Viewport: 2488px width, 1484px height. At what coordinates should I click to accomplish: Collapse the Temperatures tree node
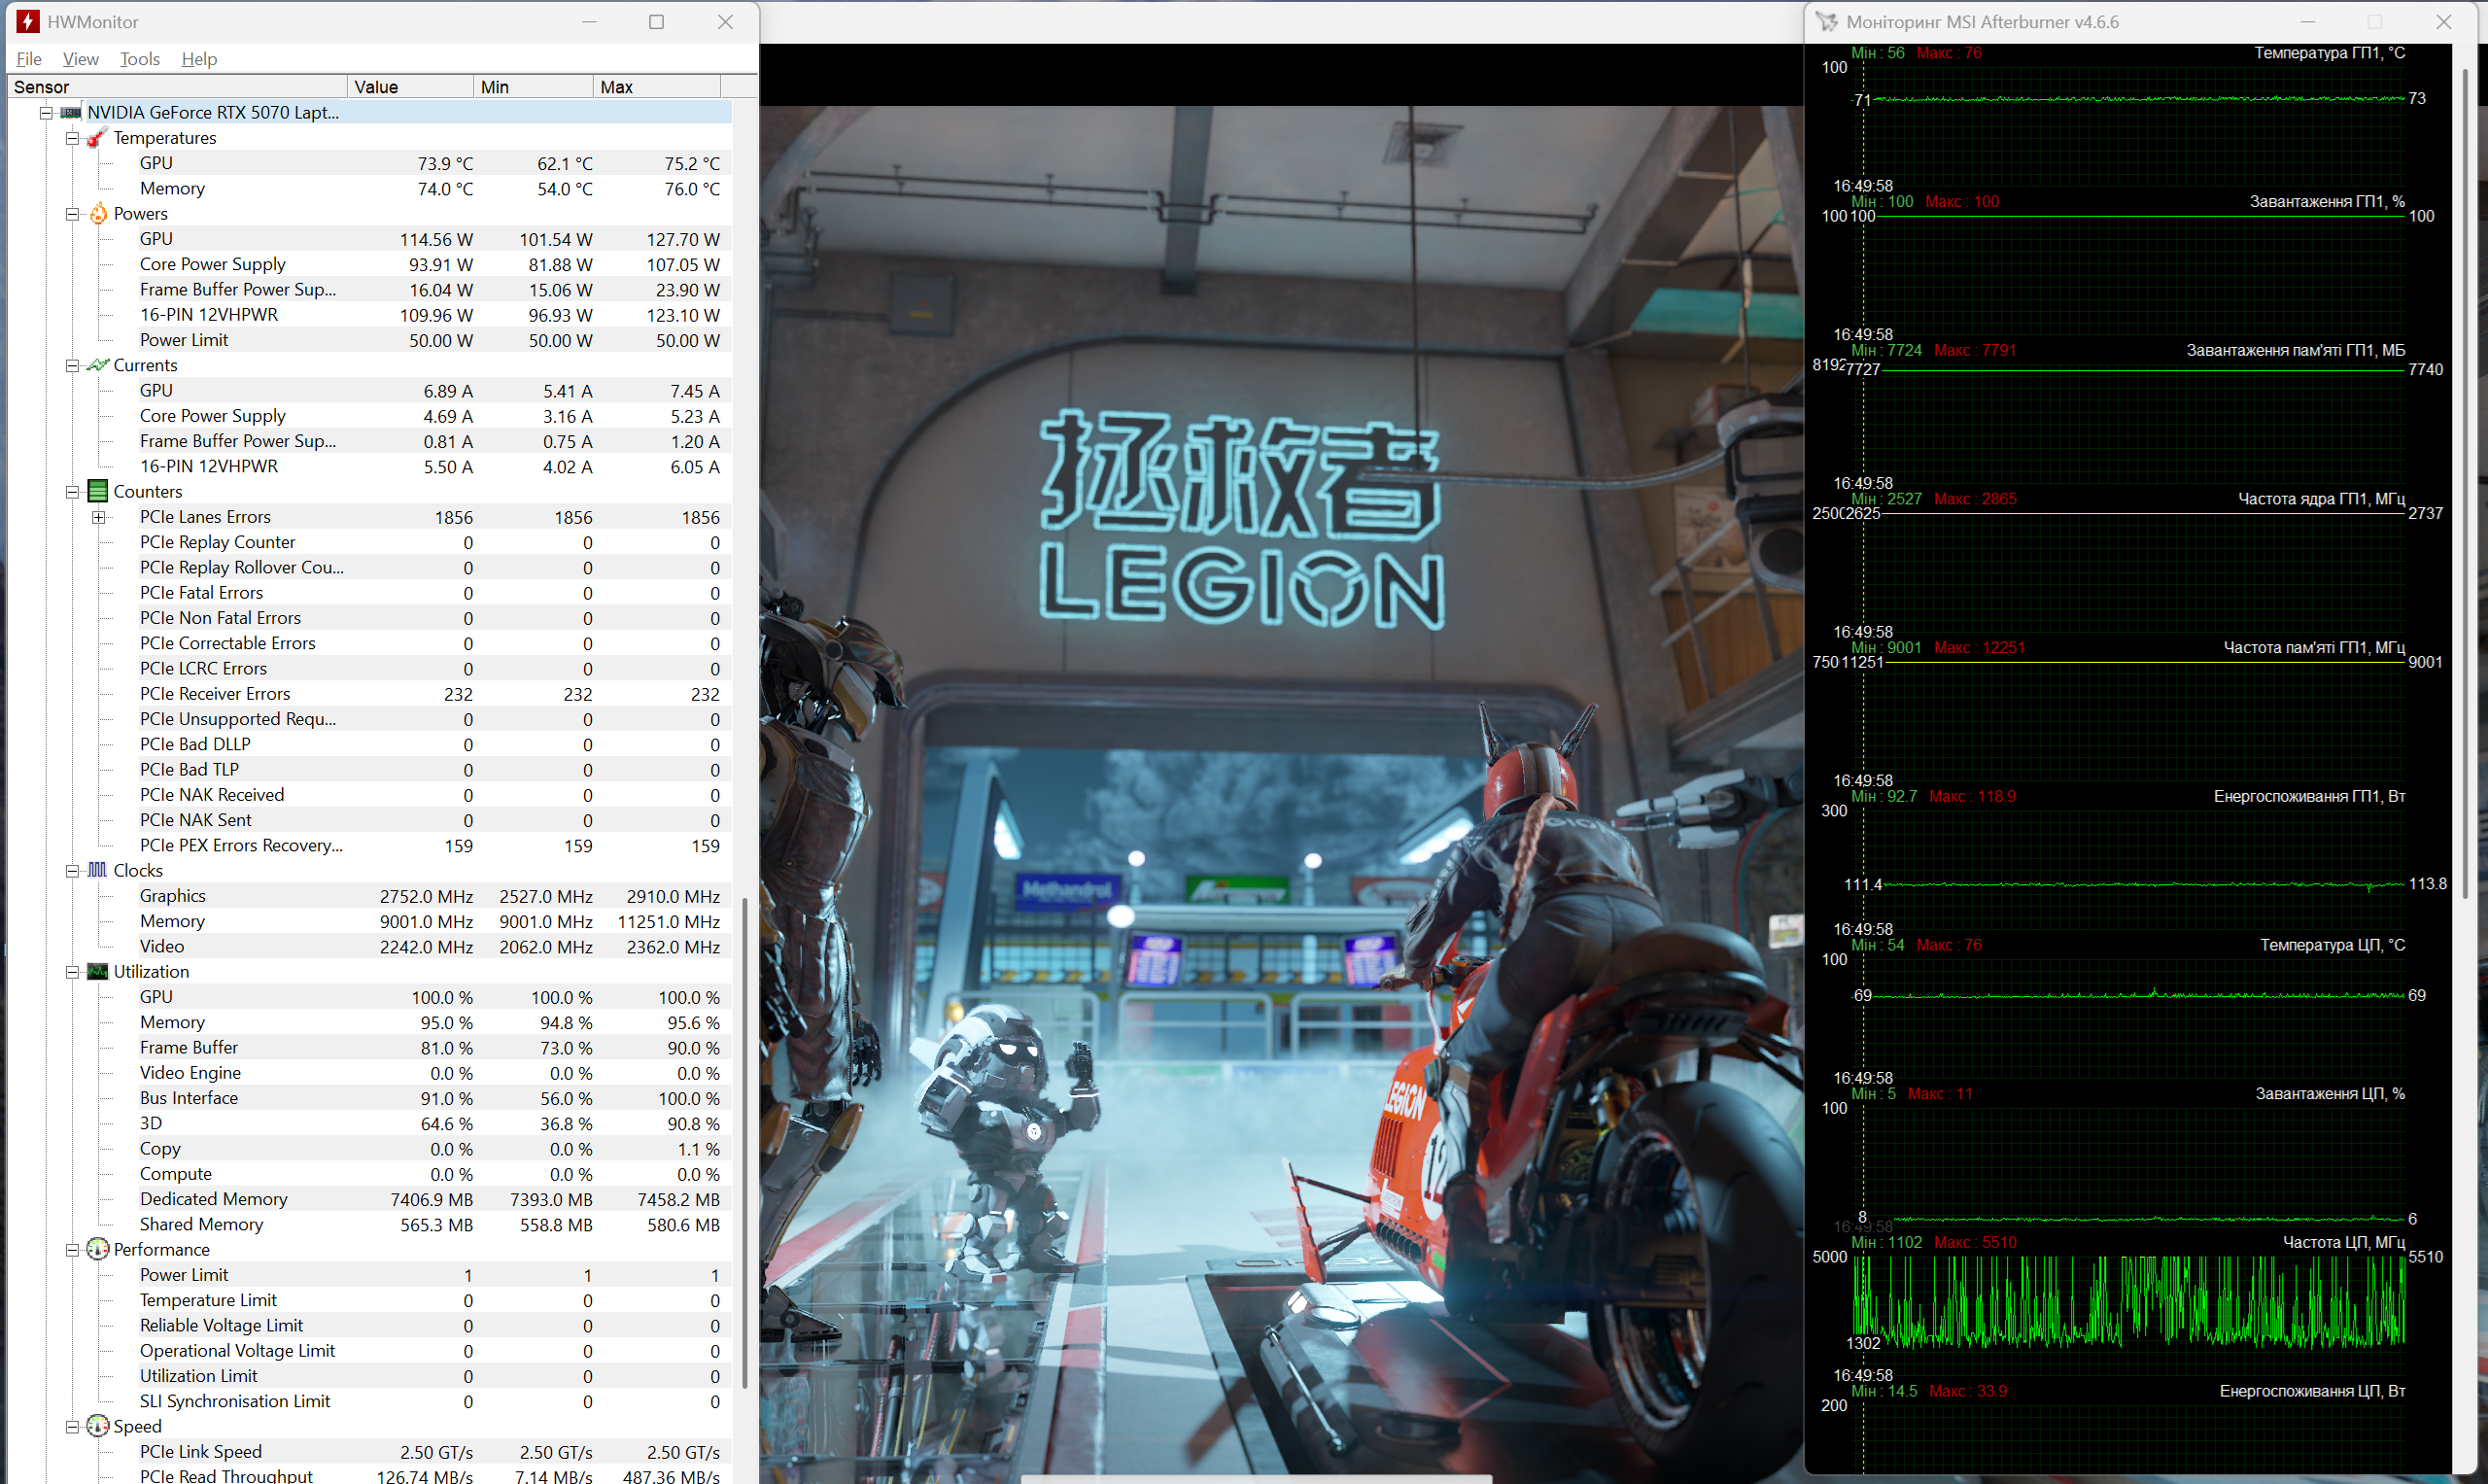coord(72,138)
